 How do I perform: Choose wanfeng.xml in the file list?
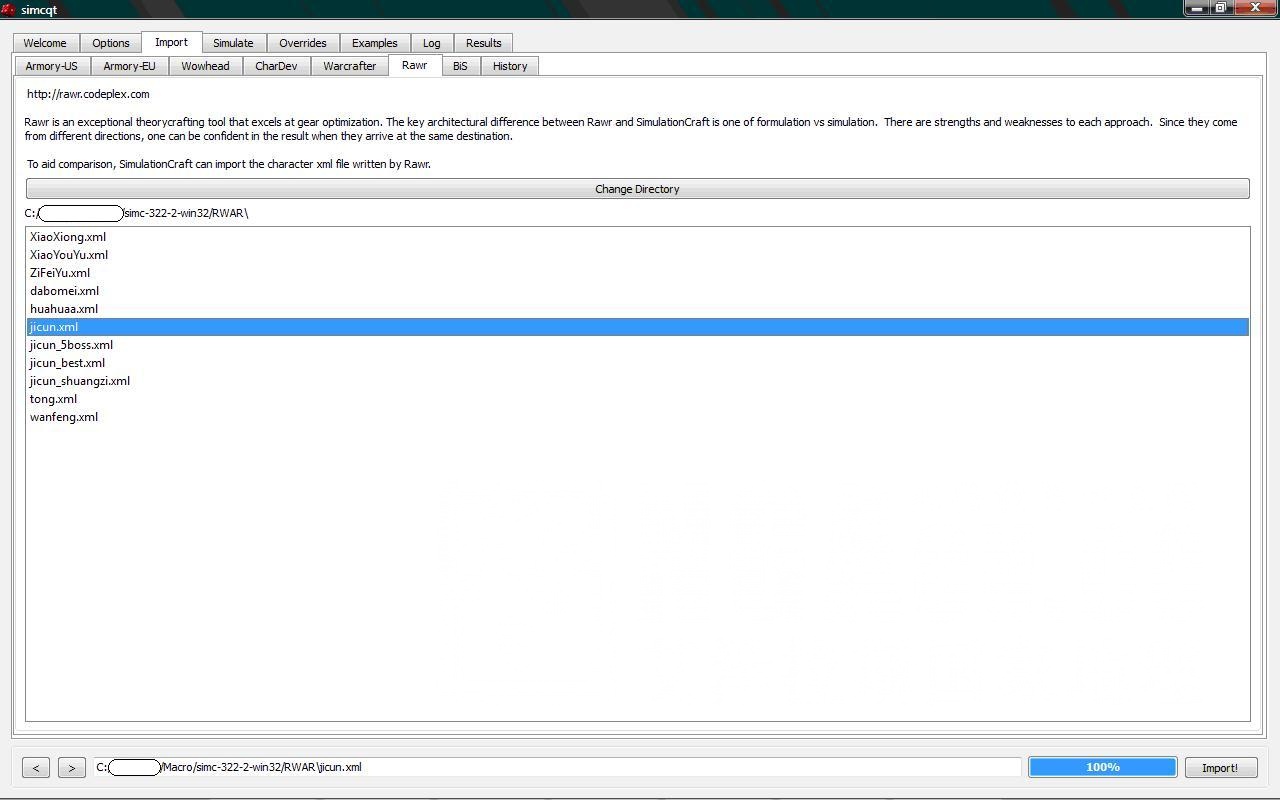point(64,417)
